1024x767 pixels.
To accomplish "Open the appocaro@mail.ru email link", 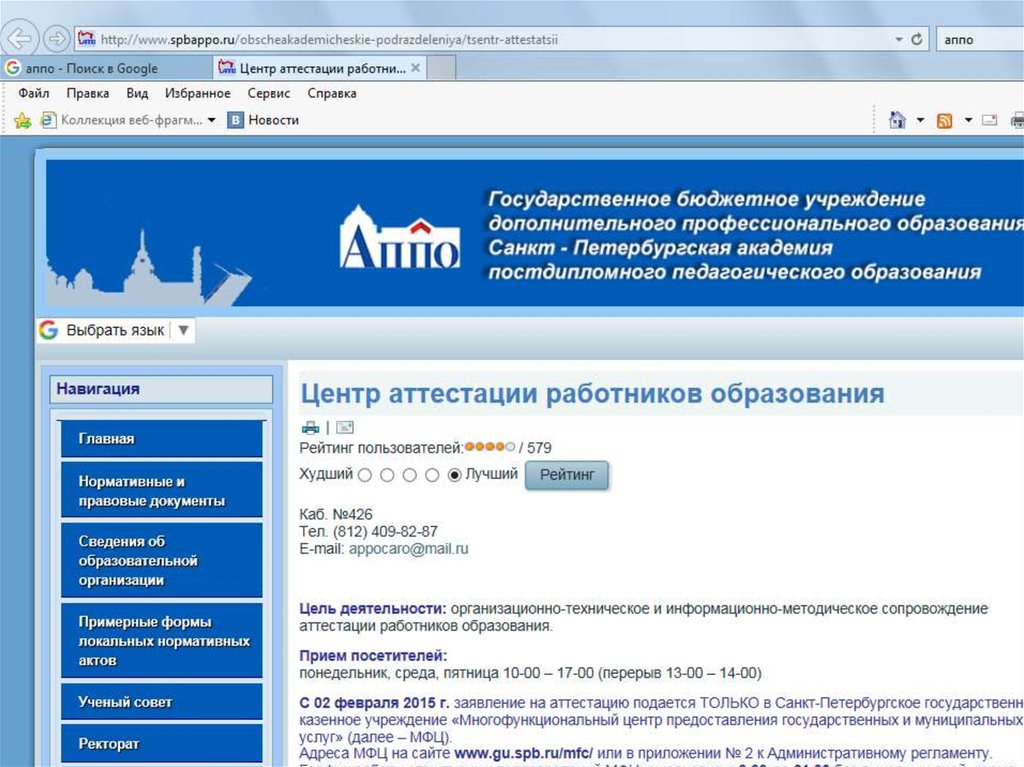I will click(x=408, y=549).
